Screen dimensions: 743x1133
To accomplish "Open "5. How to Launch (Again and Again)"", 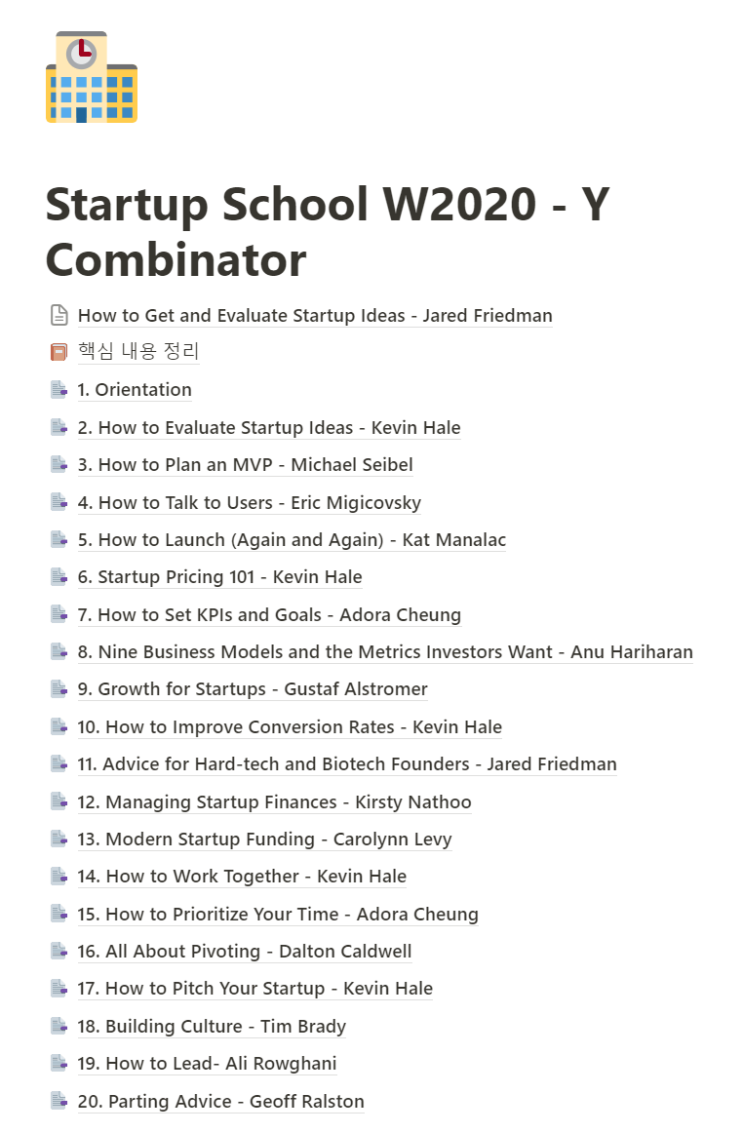I will click(x=291, y=539).
